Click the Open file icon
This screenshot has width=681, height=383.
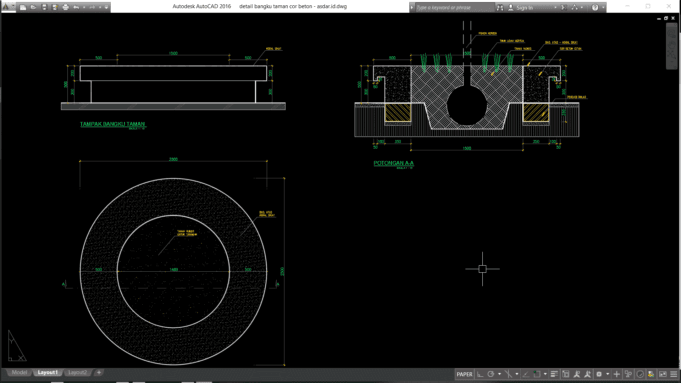coord(33,7)
